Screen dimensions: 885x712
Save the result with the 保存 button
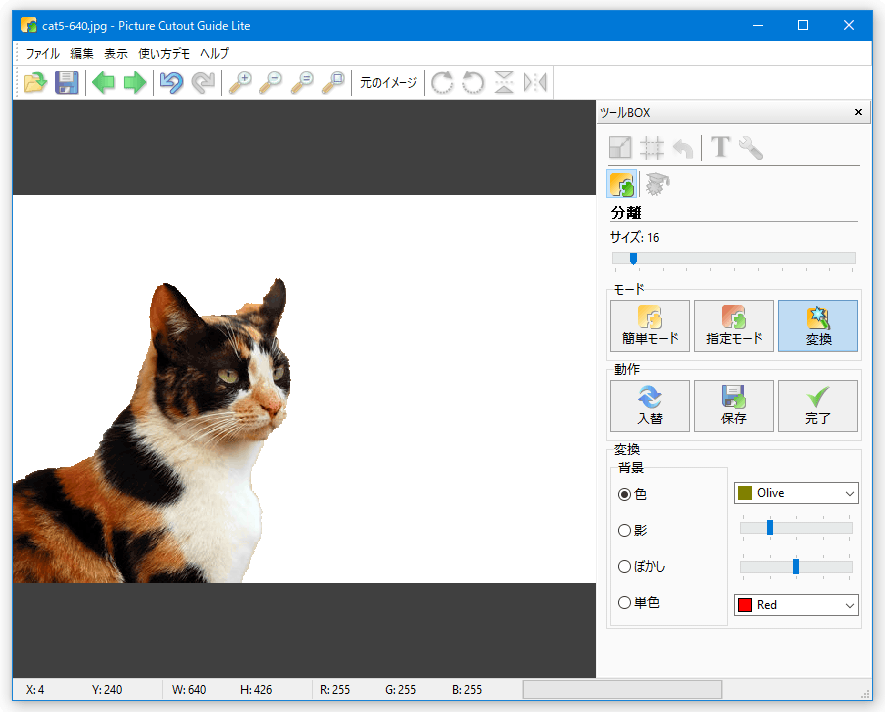pyautogui.click(x=734, y=406)
